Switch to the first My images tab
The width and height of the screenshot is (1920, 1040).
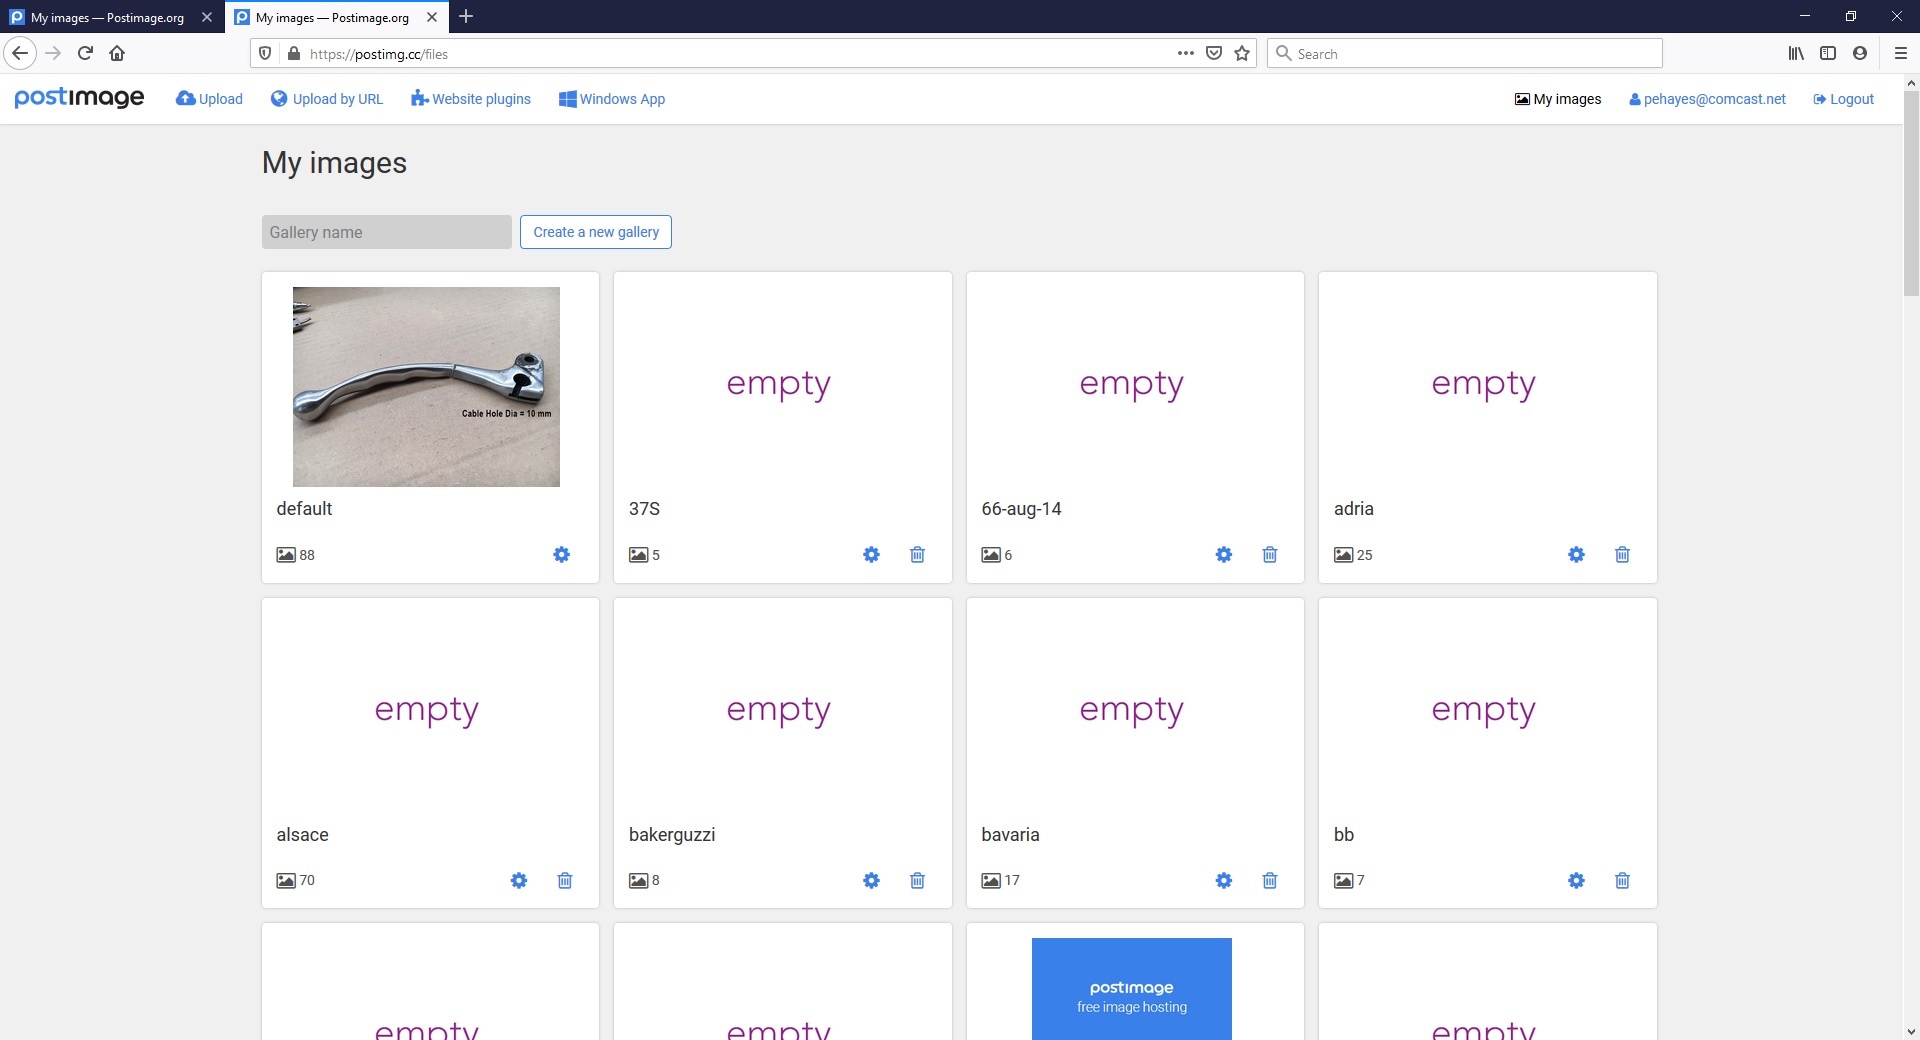click(x=108, y=17)
